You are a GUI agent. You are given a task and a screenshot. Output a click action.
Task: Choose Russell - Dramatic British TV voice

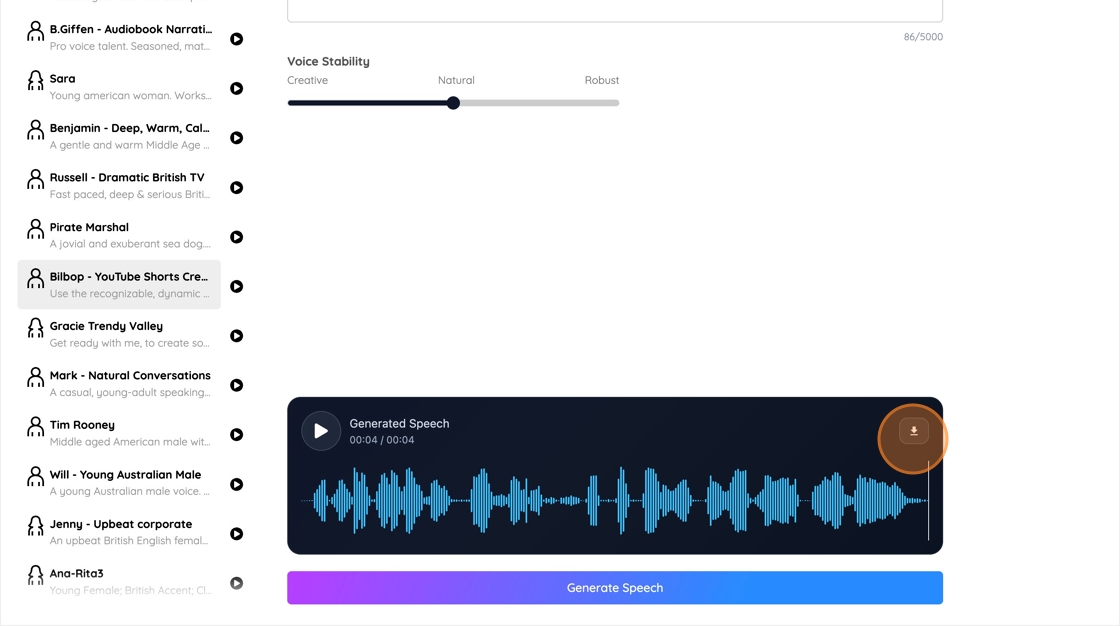(127, 177)
